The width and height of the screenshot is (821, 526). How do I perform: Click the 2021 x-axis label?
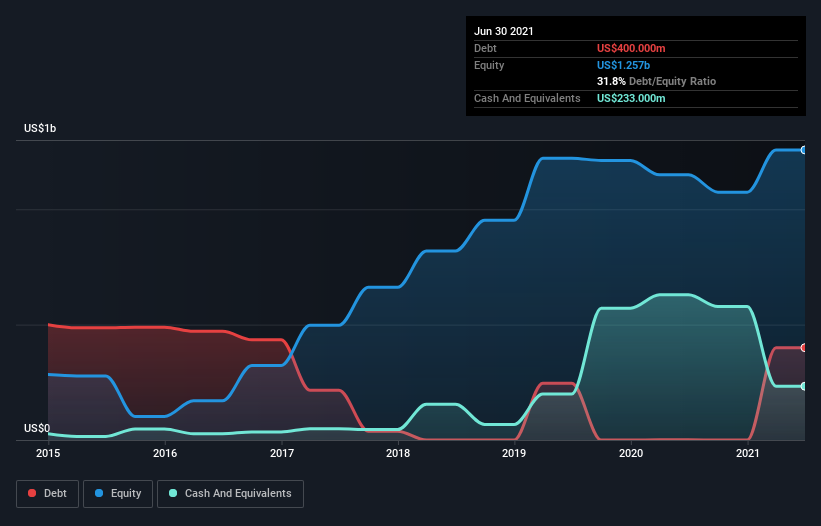tap(748, 453)
